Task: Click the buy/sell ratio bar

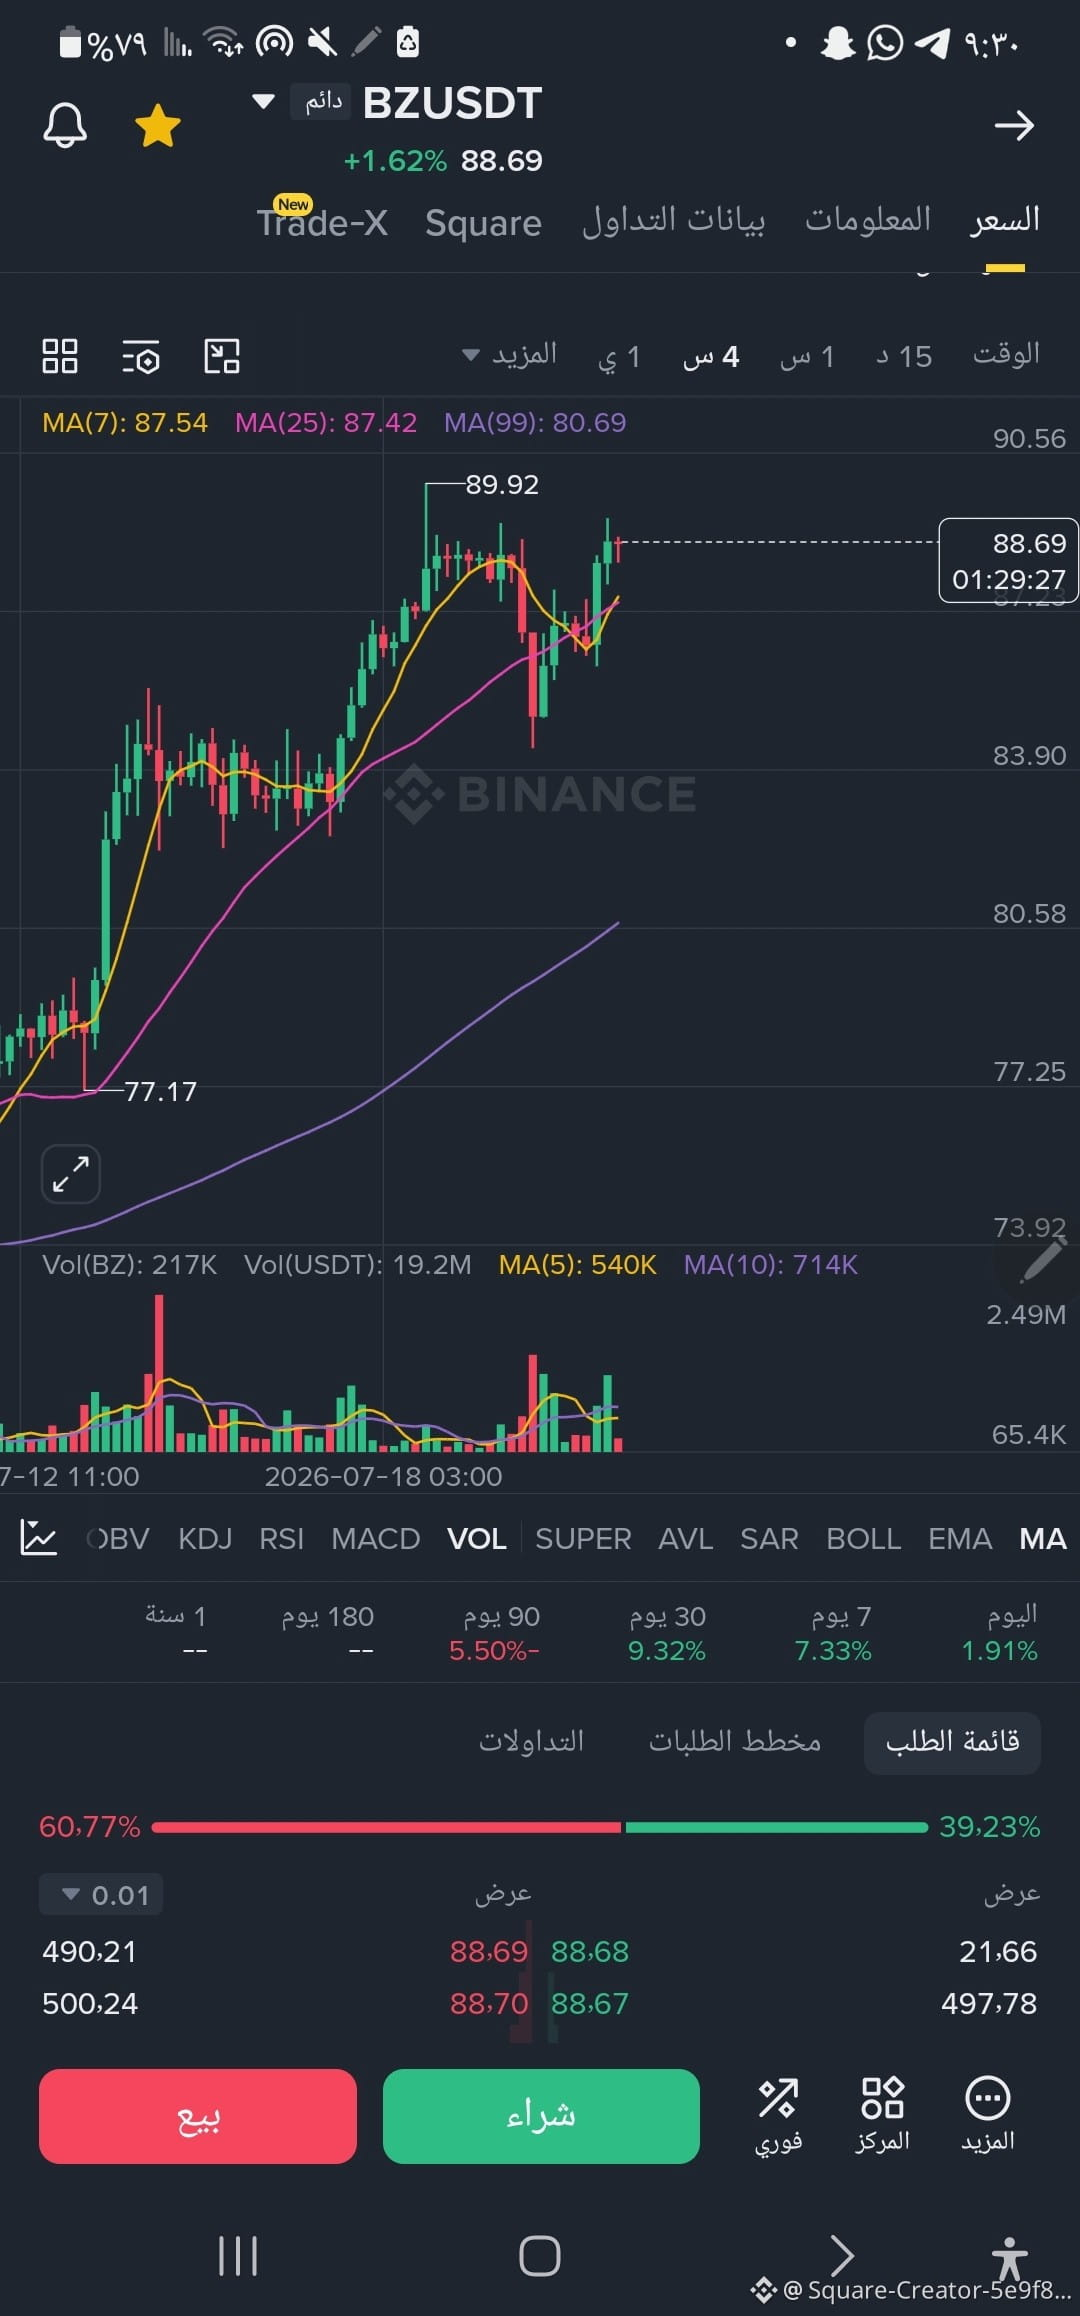Action: pos(540,1827)
